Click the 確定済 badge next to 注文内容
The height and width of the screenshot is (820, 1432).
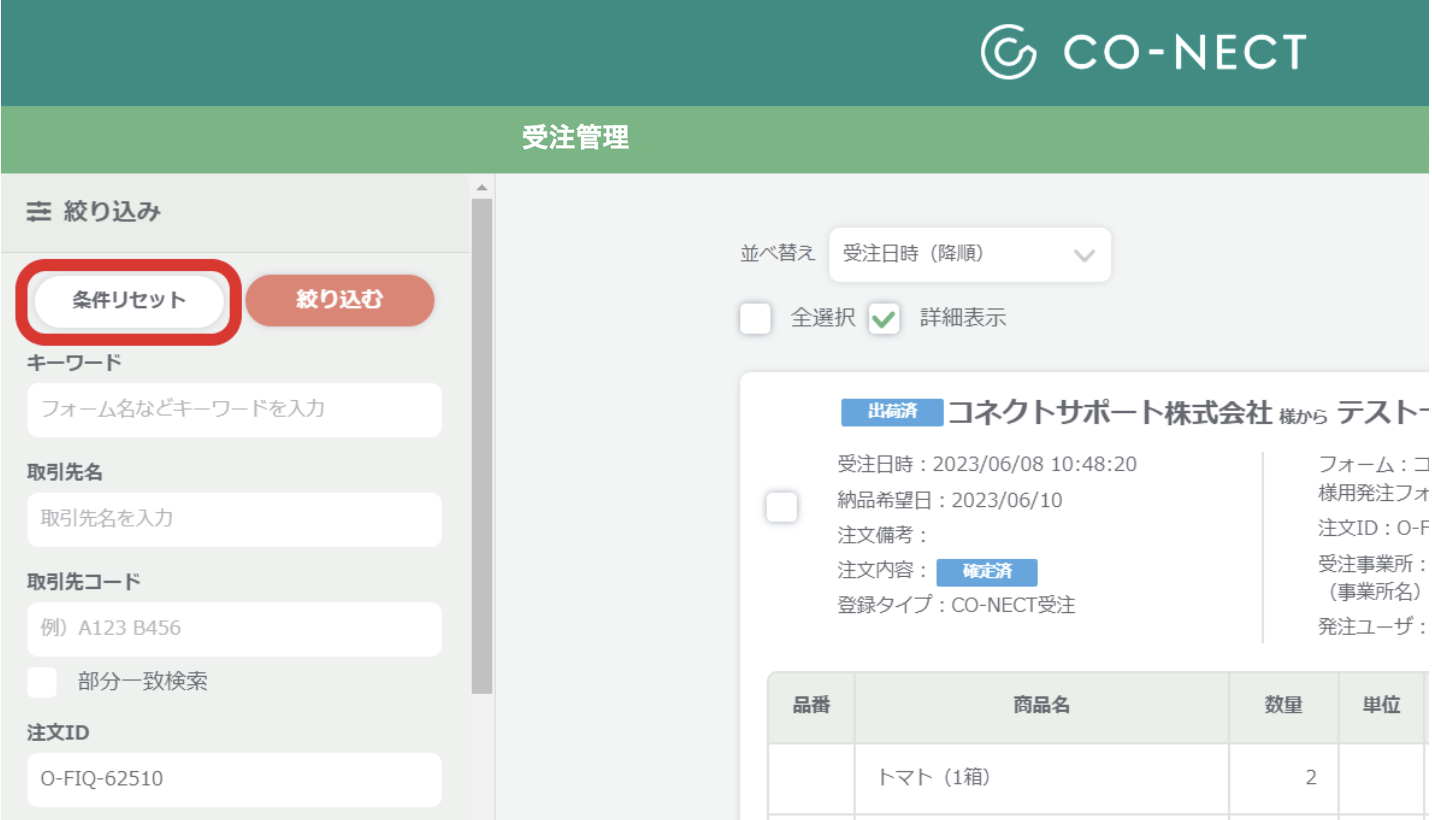click(x=987, y=572)
